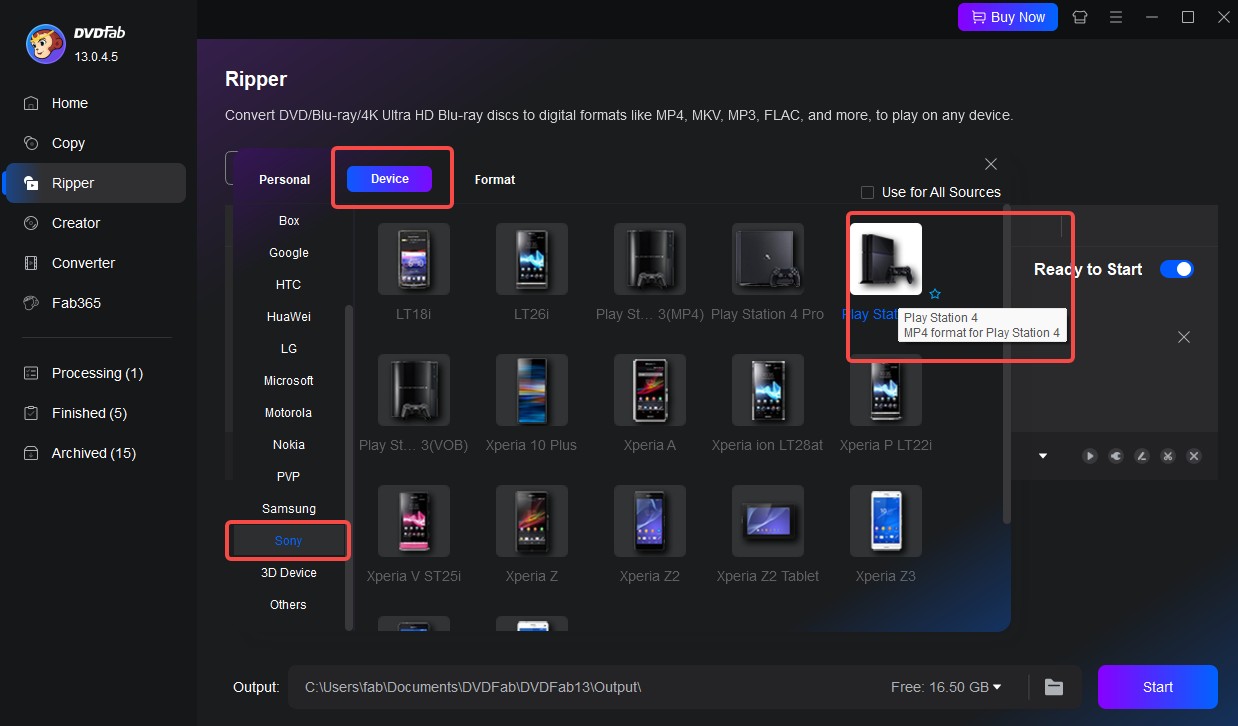Click the Buy Now button
This screenshot has height=726, width=1238.
1007,17
